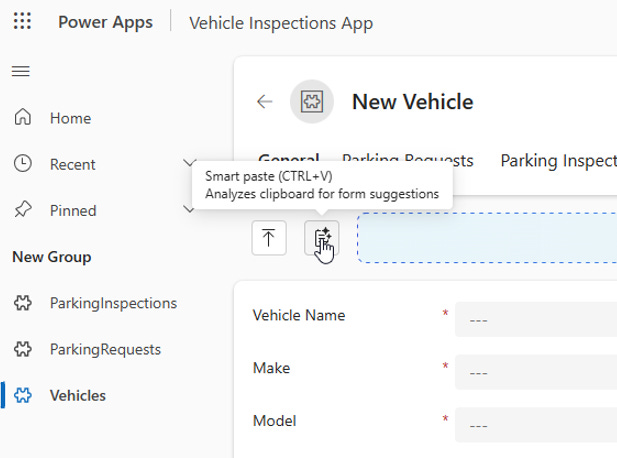This screenshot has width=617, height=458.
Task: Click the Recent clock icon
Action: point(22,164)
